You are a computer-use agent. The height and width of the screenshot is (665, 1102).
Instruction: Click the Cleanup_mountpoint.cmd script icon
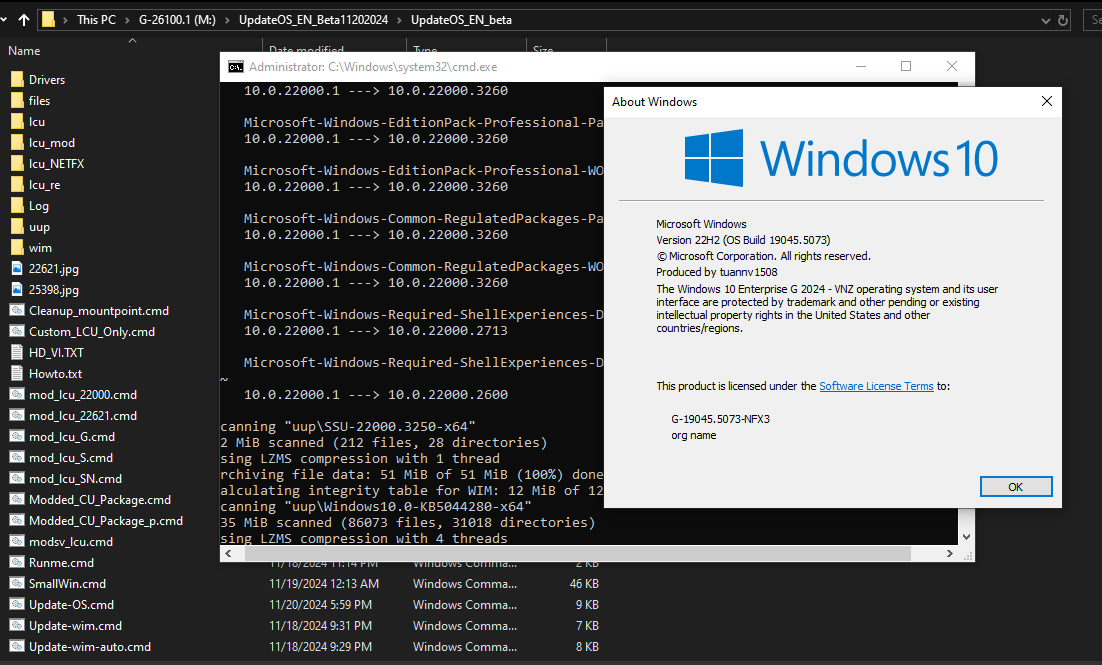tap(18, 310)
